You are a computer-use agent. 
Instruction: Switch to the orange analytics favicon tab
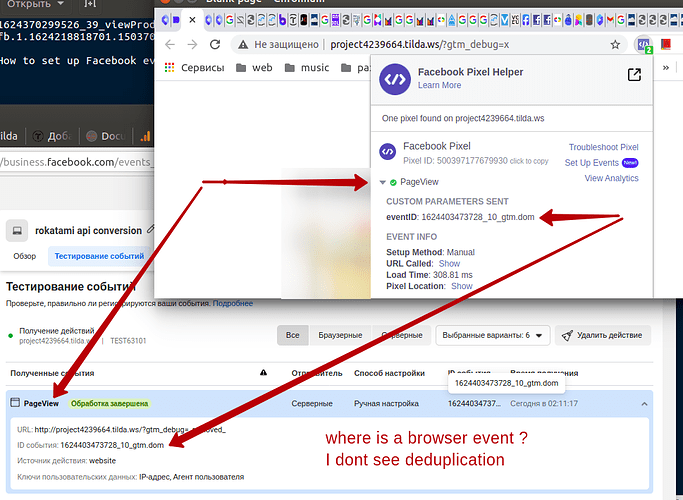(x=145, y=136)
